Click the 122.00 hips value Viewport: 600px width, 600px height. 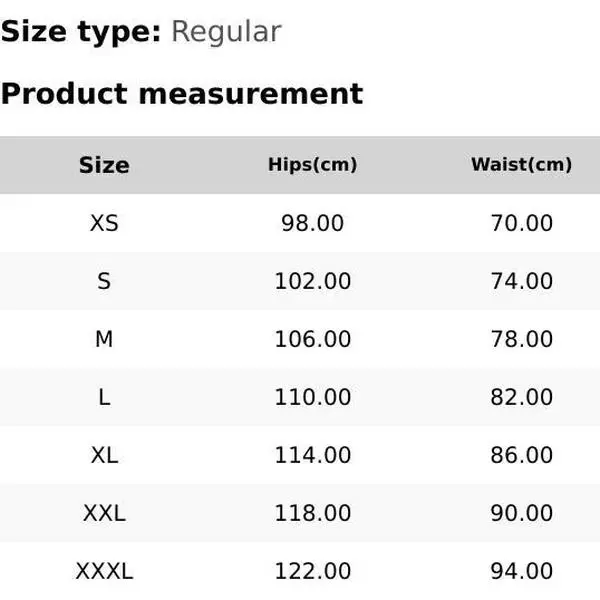tap(312, 571)
